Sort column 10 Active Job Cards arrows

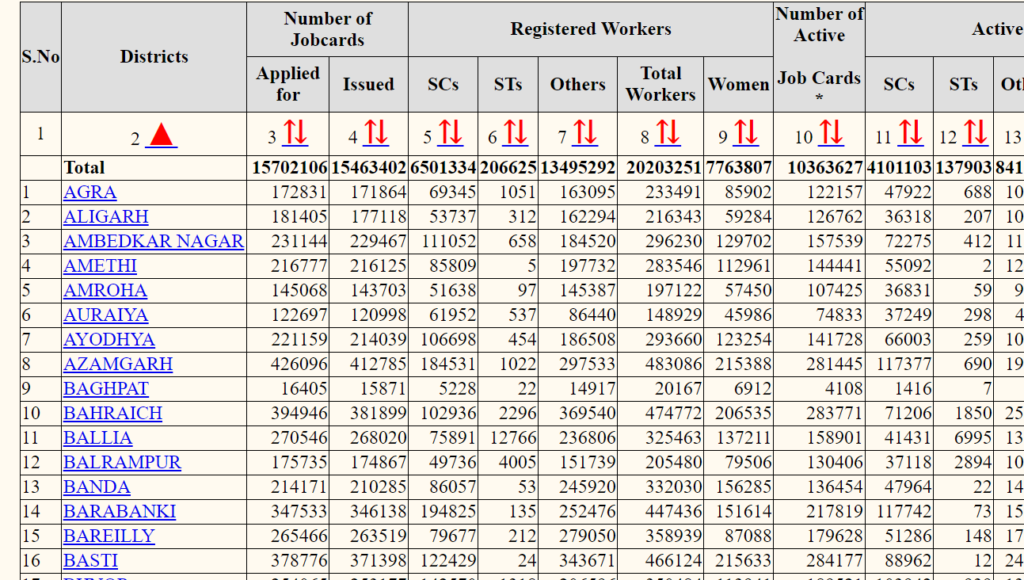point(831,133)
